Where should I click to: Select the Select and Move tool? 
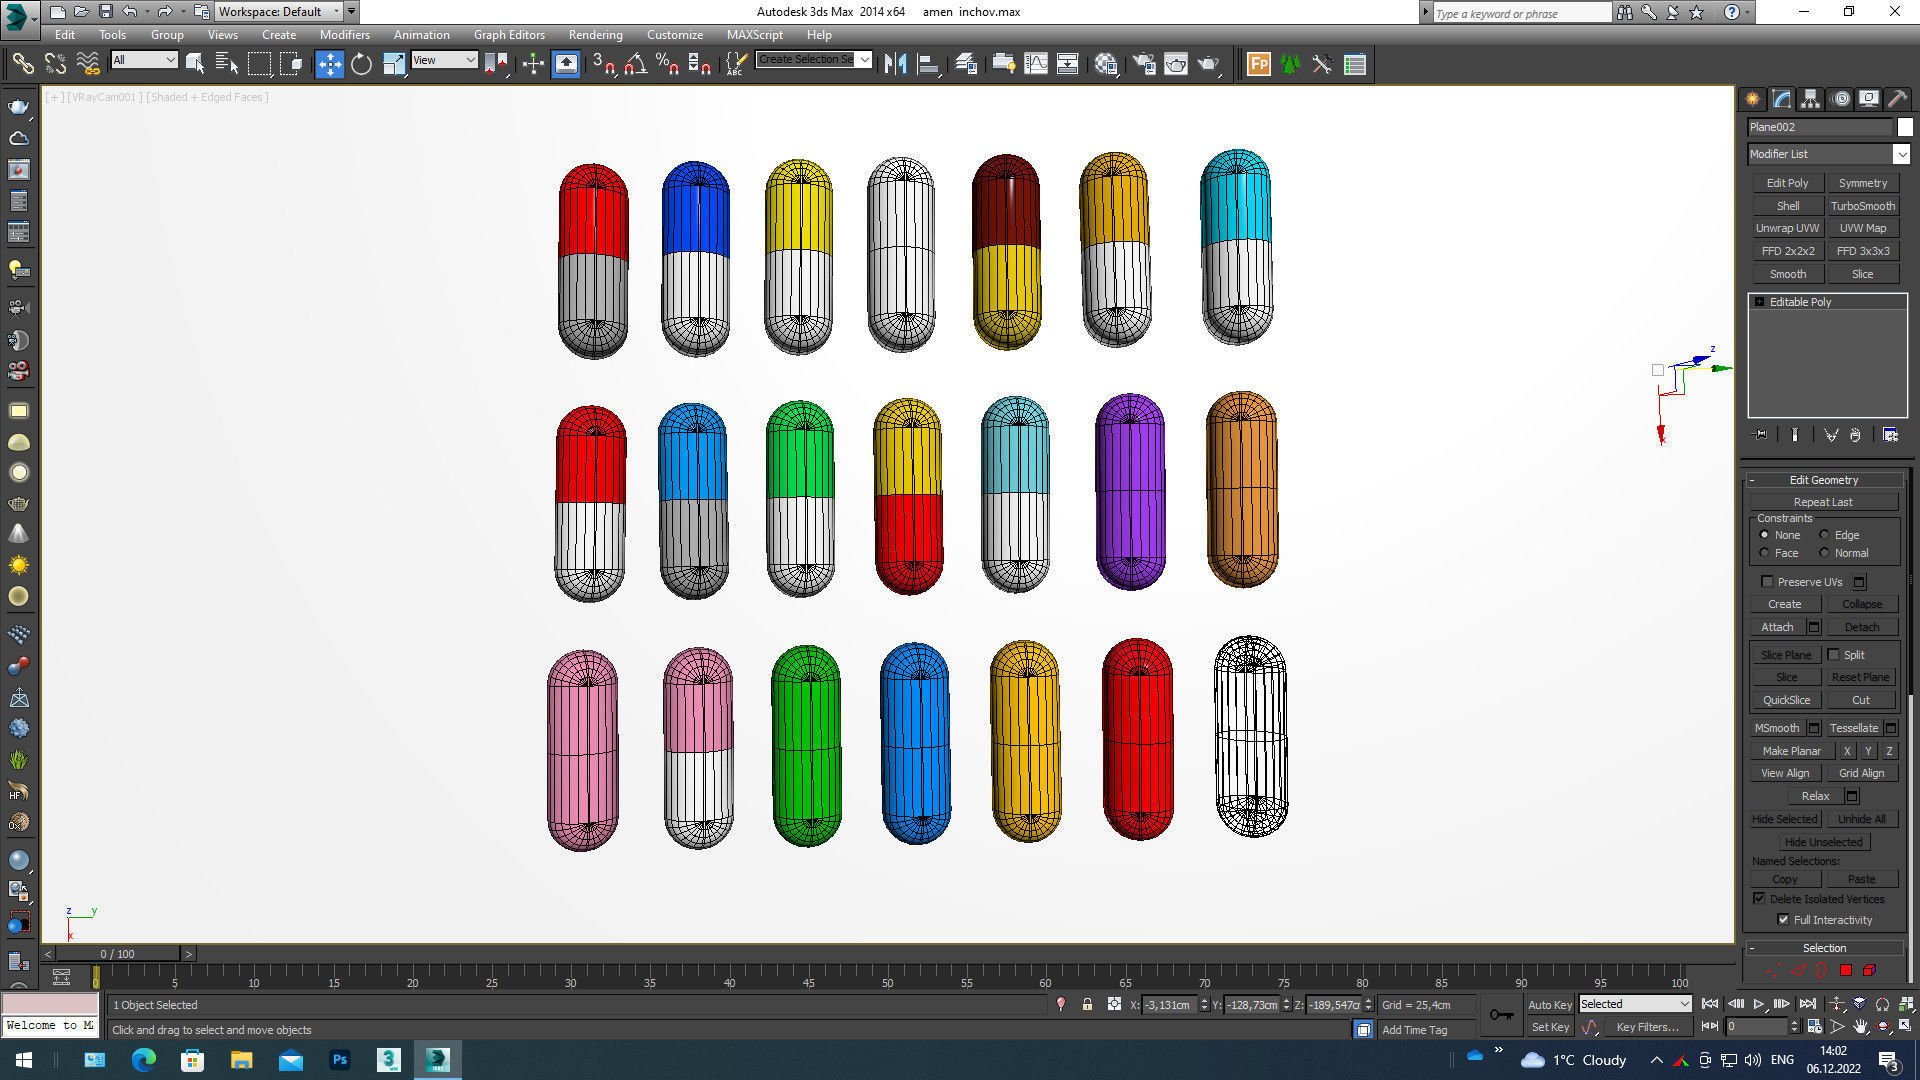point(330,64)
